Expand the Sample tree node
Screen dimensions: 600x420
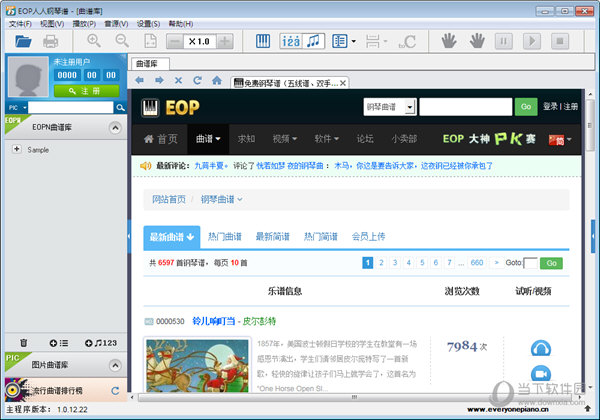point(16,149)
